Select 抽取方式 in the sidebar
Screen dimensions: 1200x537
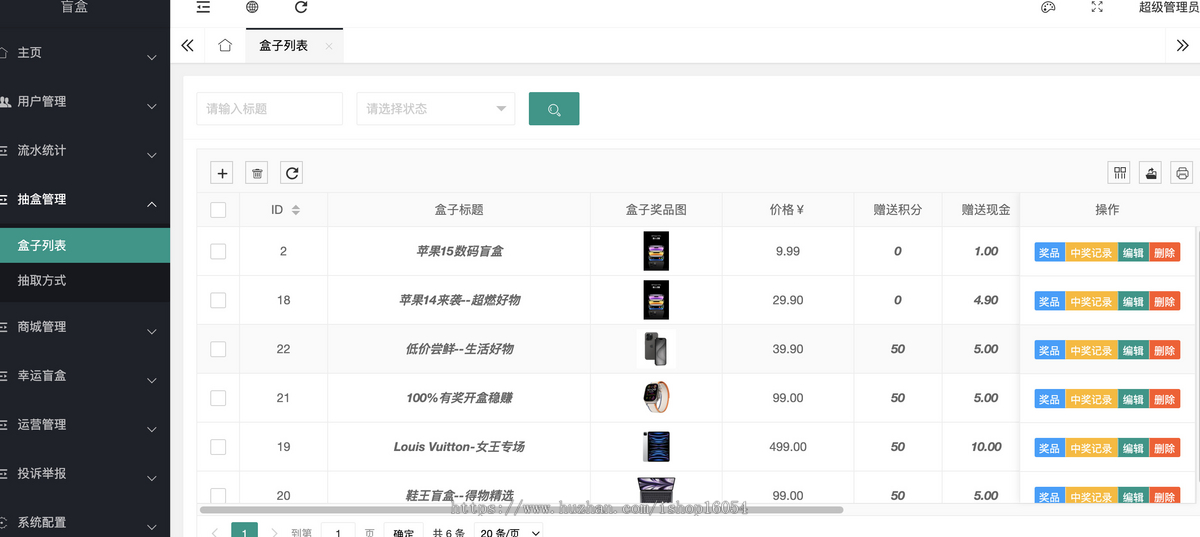coord(85,281)
